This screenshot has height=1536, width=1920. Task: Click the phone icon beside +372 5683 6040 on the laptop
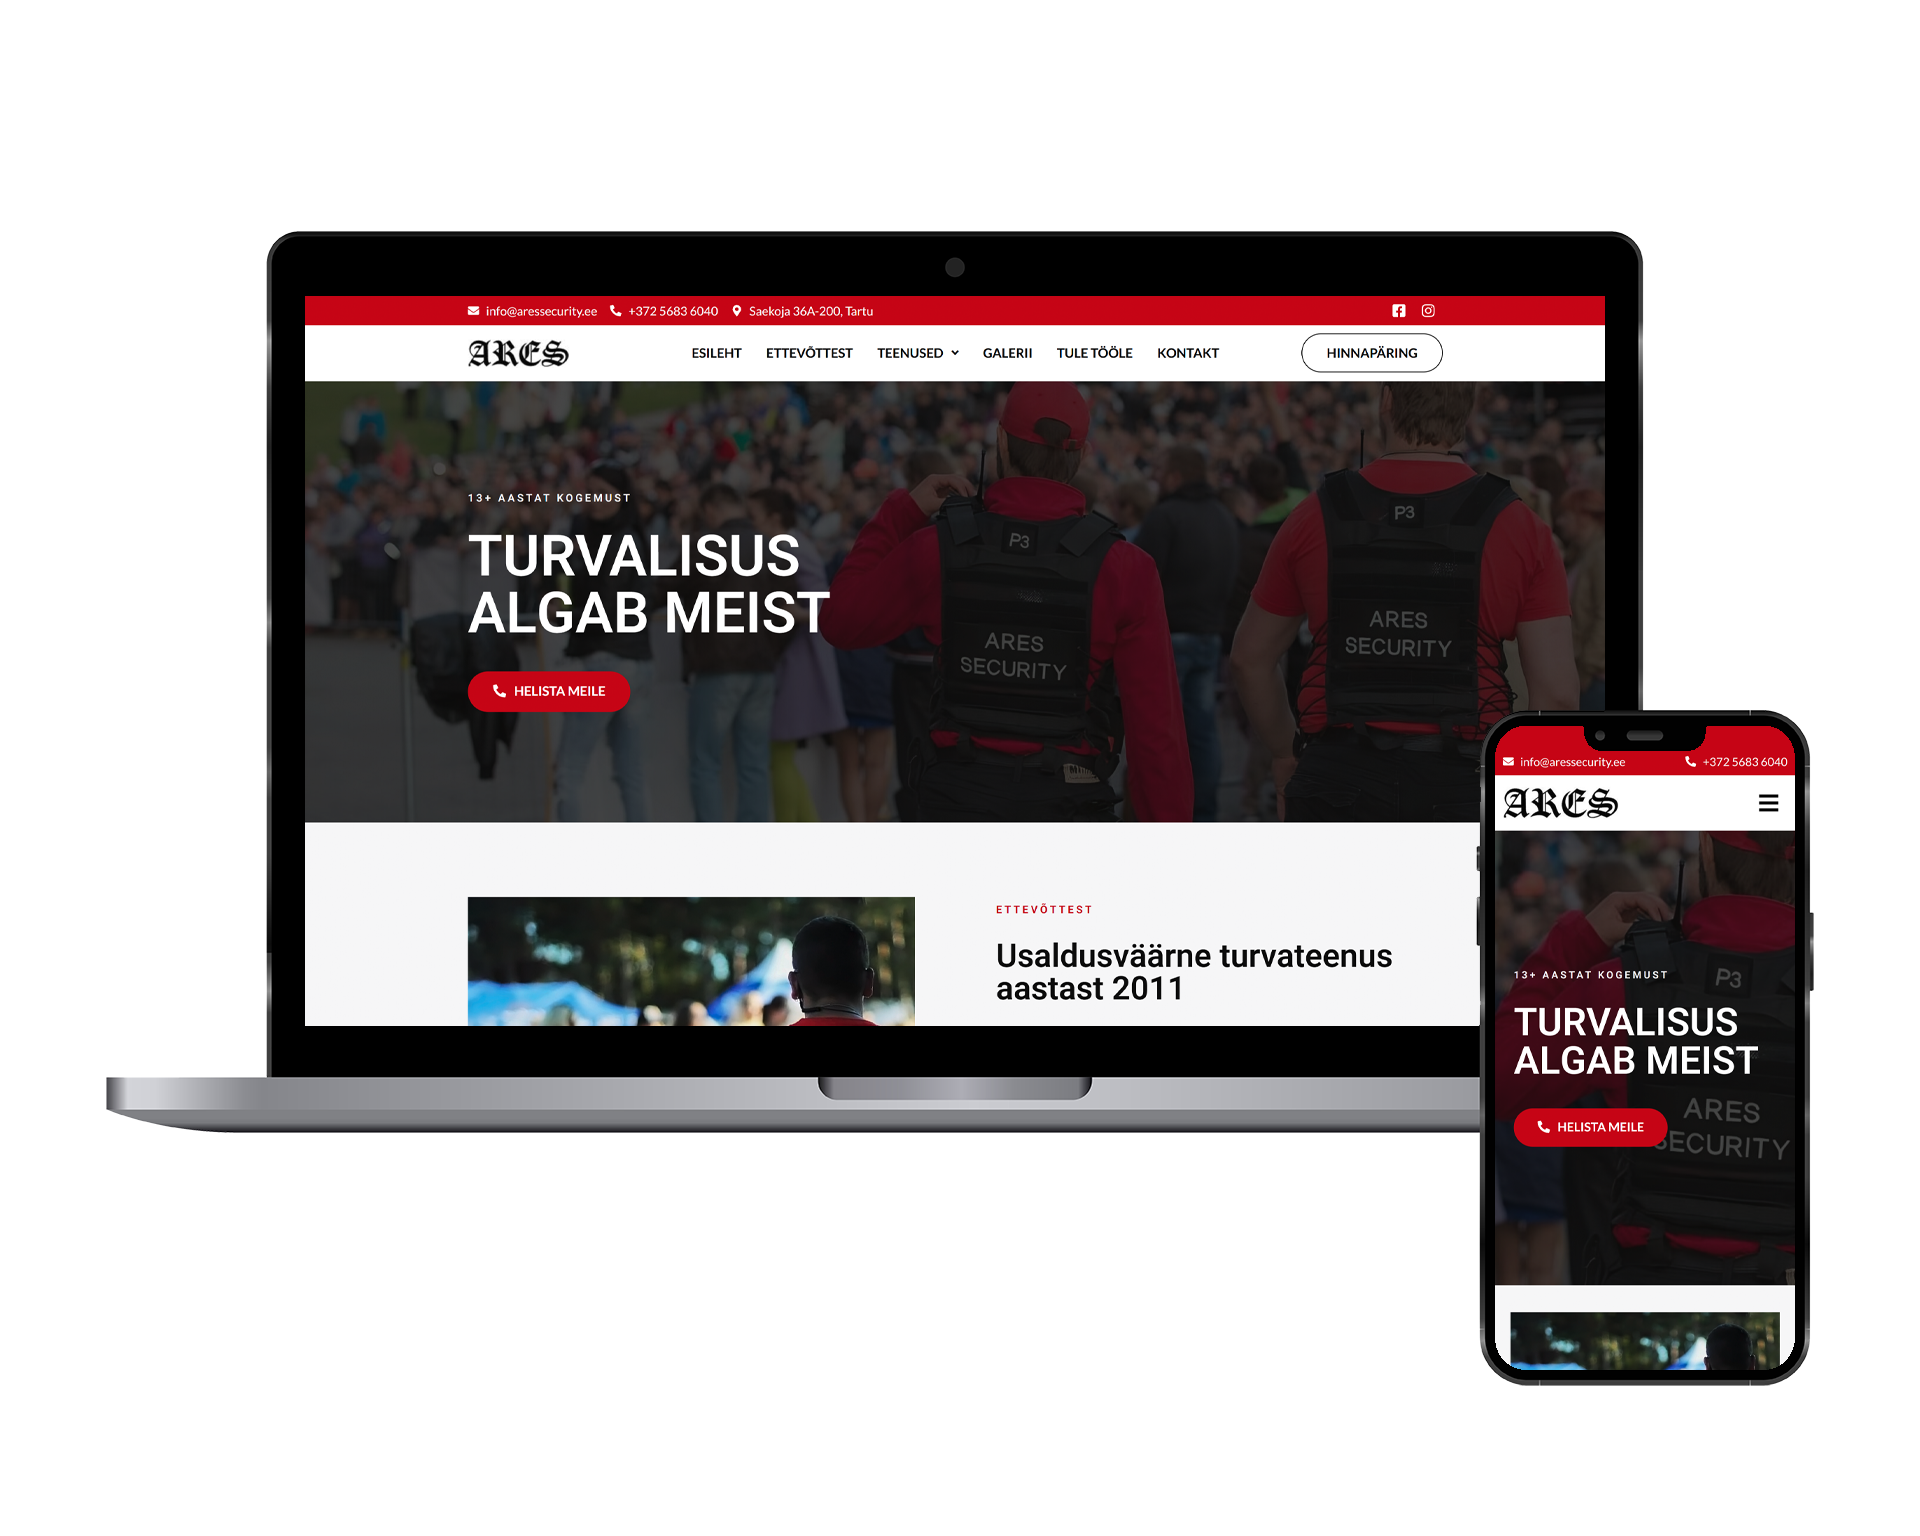(616, 311)
